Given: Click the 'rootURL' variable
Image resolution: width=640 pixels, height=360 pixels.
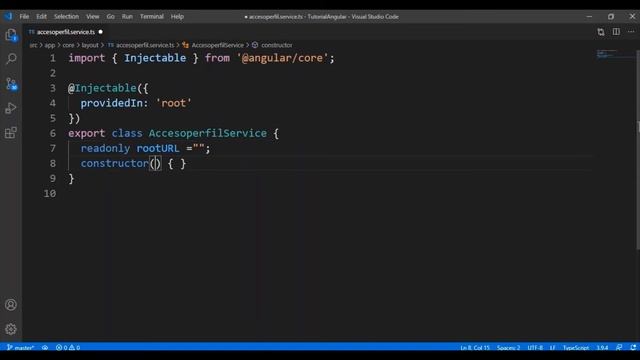Looking at the screenshot, I should (158, 149).
